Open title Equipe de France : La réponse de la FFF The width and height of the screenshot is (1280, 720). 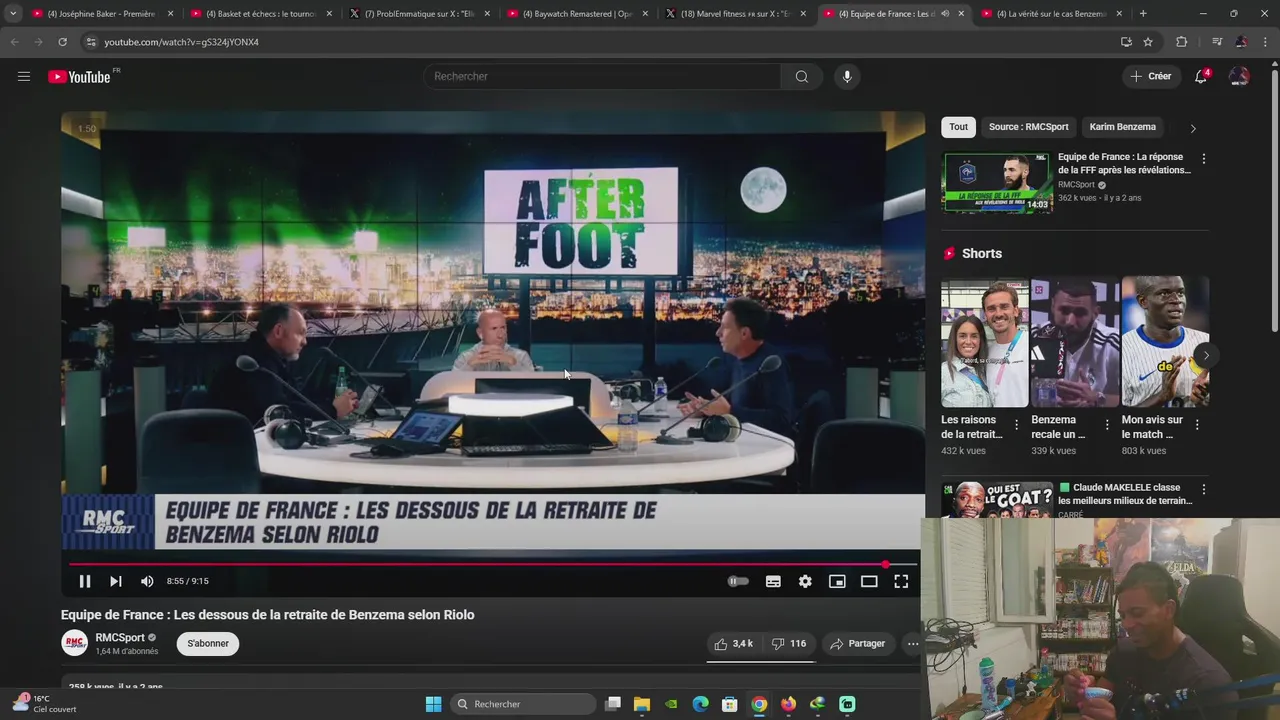tap(1124, 163)
